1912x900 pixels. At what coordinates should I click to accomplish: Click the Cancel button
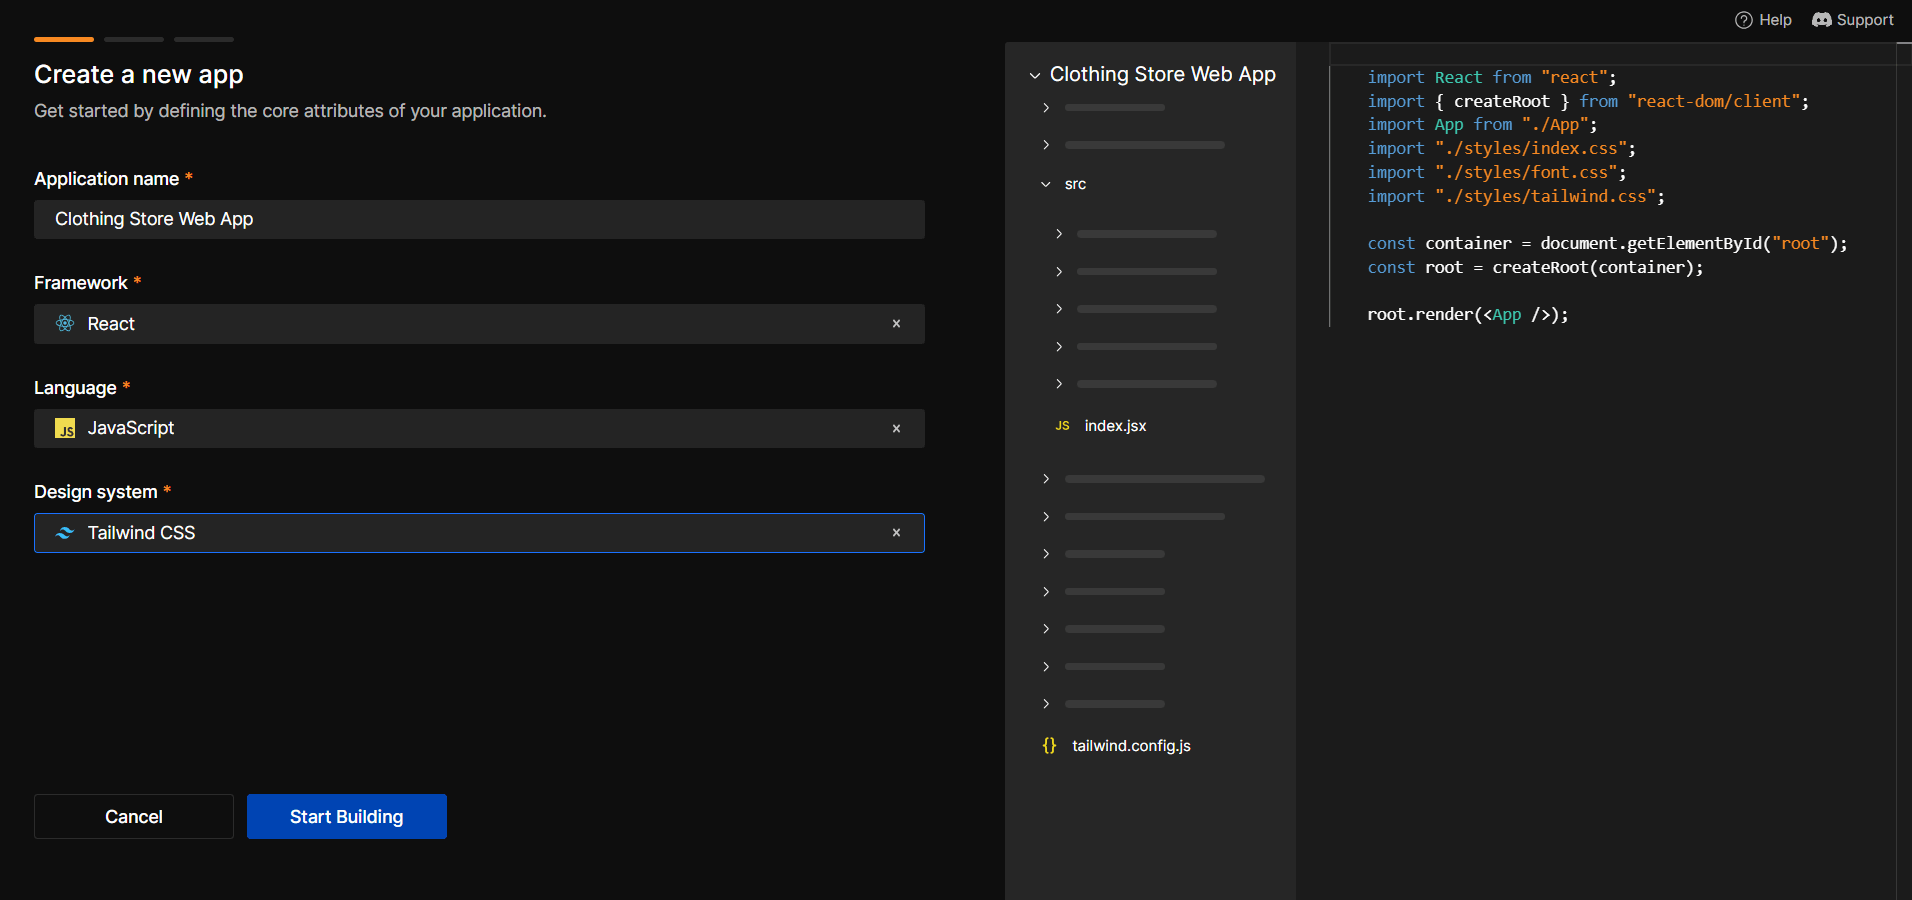(134, 817)
